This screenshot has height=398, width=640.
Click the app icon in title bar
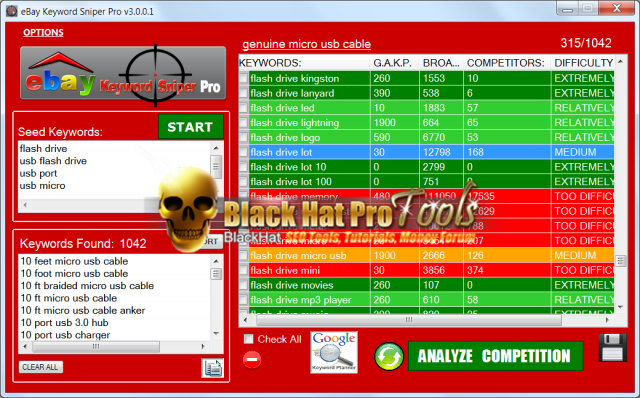coord(11,11)
